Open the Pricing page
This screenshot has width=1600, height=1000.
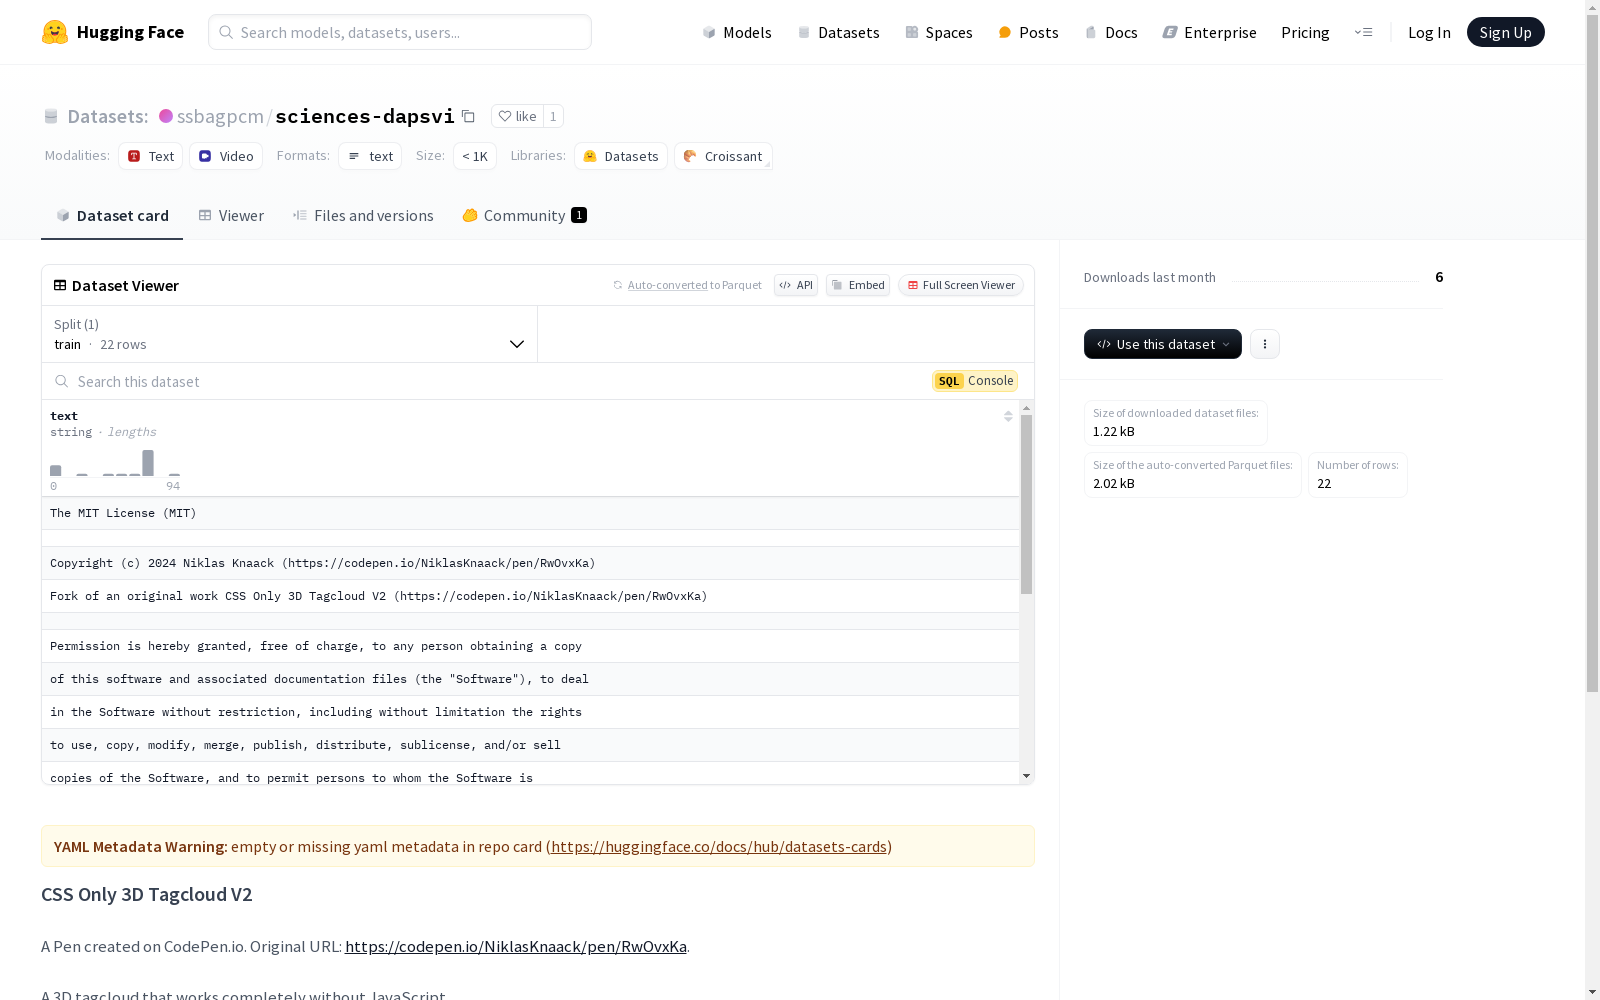point(1305,32)
